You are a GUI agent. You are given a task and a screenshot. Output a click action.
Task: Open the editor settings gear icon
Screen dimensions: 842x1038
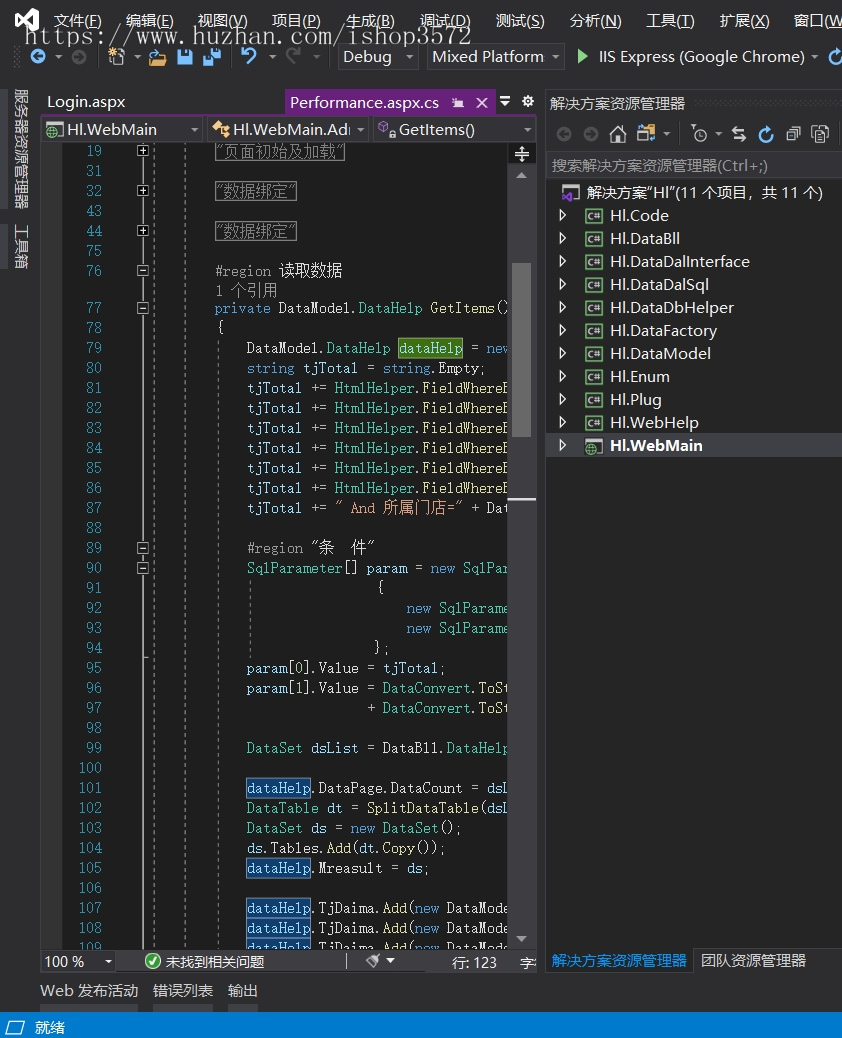pos(528,101)
